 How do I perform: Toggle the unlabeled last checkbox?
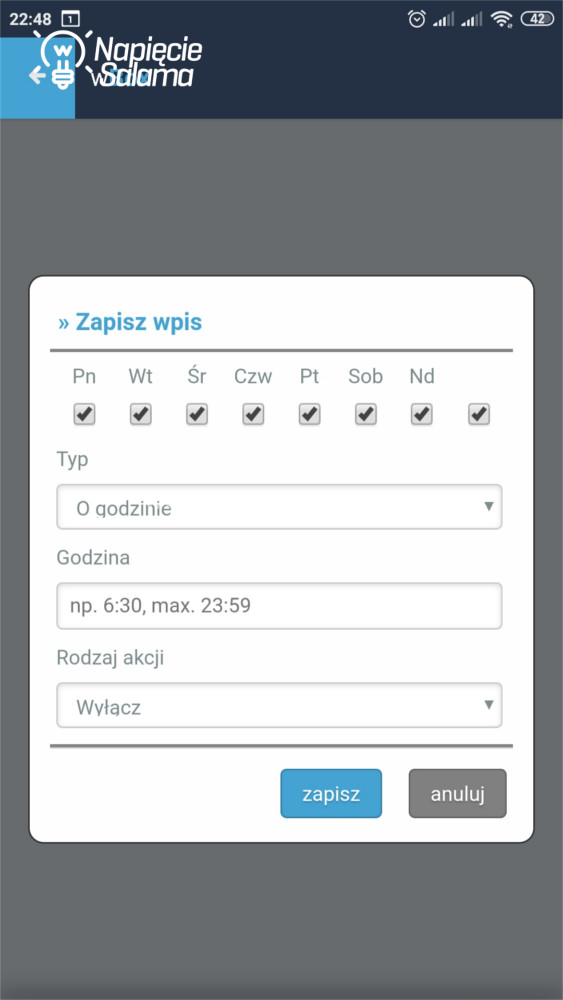478,415
